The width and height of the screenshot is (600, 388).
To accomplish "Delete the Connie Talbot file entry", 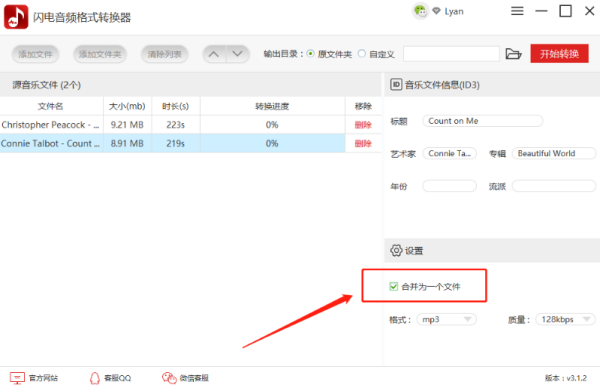I will coord(363,143).
